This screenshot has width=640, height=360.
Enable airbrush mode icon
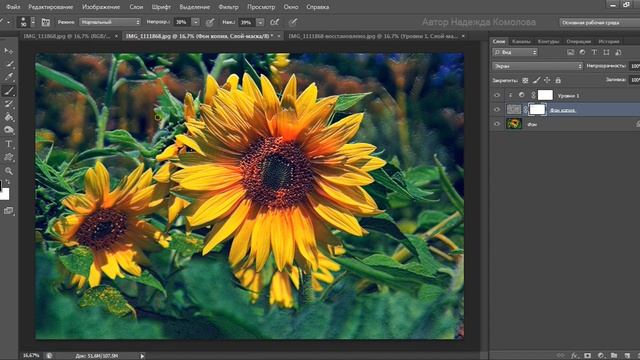[274, 22]
